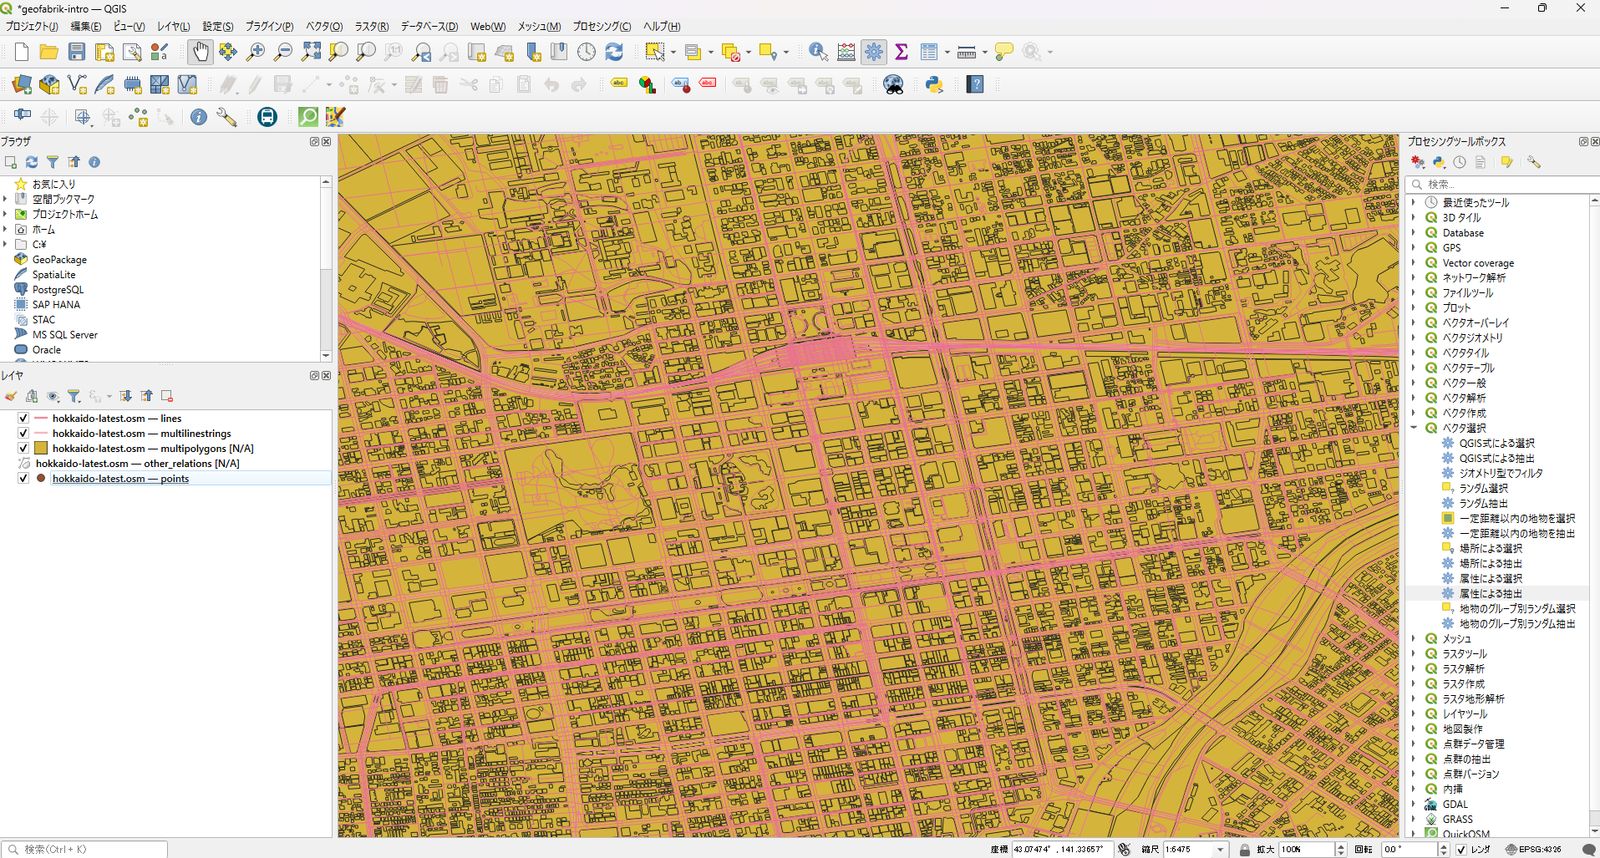Click the lines layer pink line symbol

pos(41,418)
